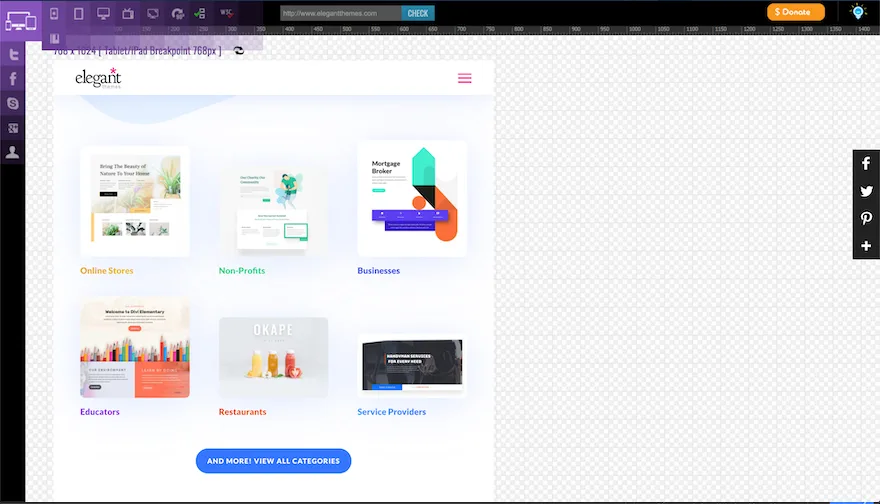Open Facebook link in left sidebar
Viewport: 880px width, 504px height.
click(x=13, y=79)
